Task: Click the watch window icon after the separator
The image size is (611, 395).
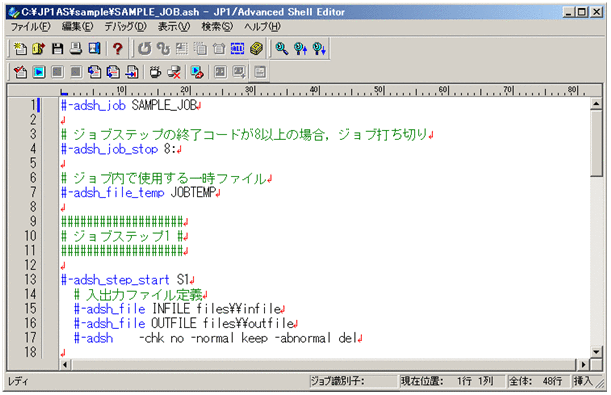Action: click(x=220, y=72)
